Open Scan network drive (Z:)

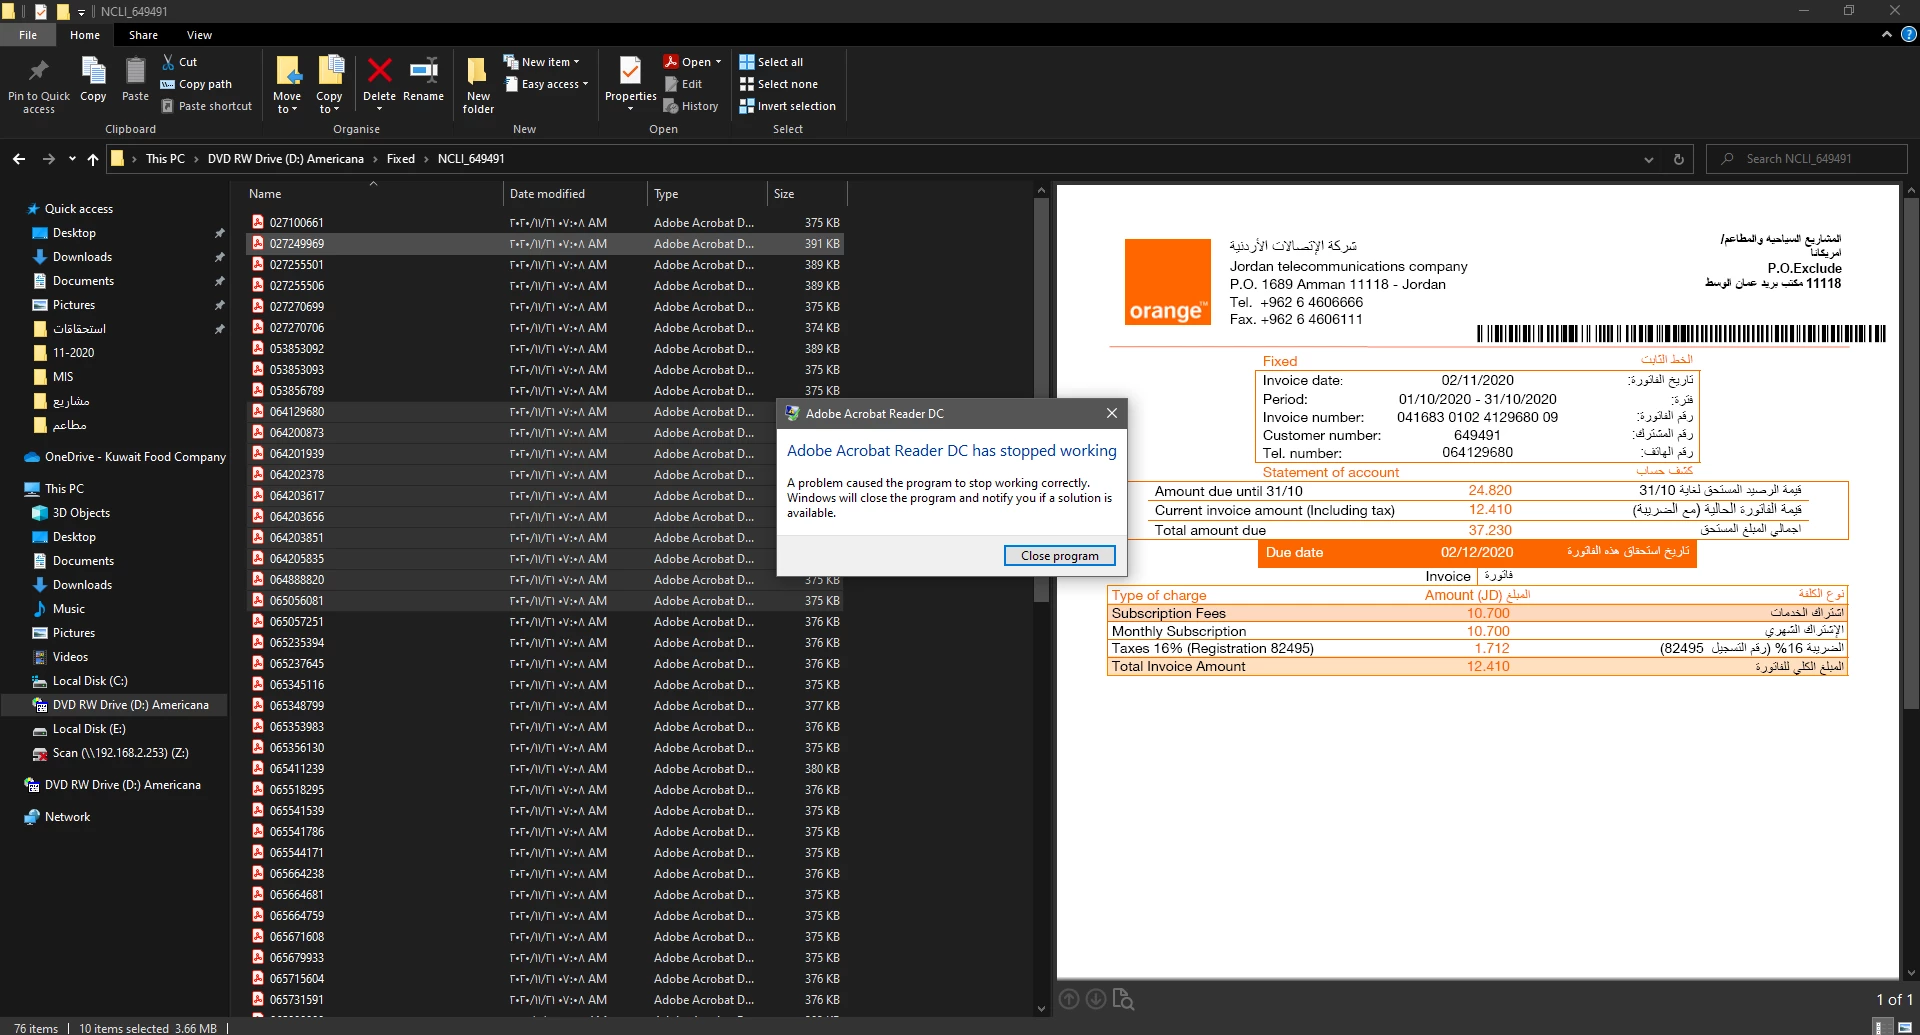click(120, 753)
